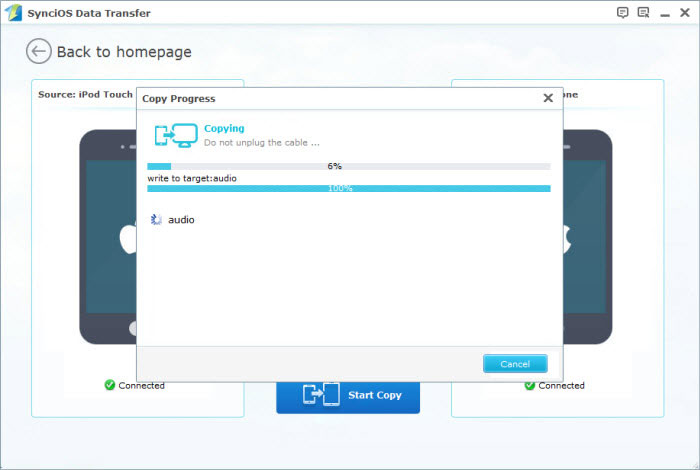Click the audio loading spinner icon
This screenshot has width=700, height=470.
coord(156,219)
